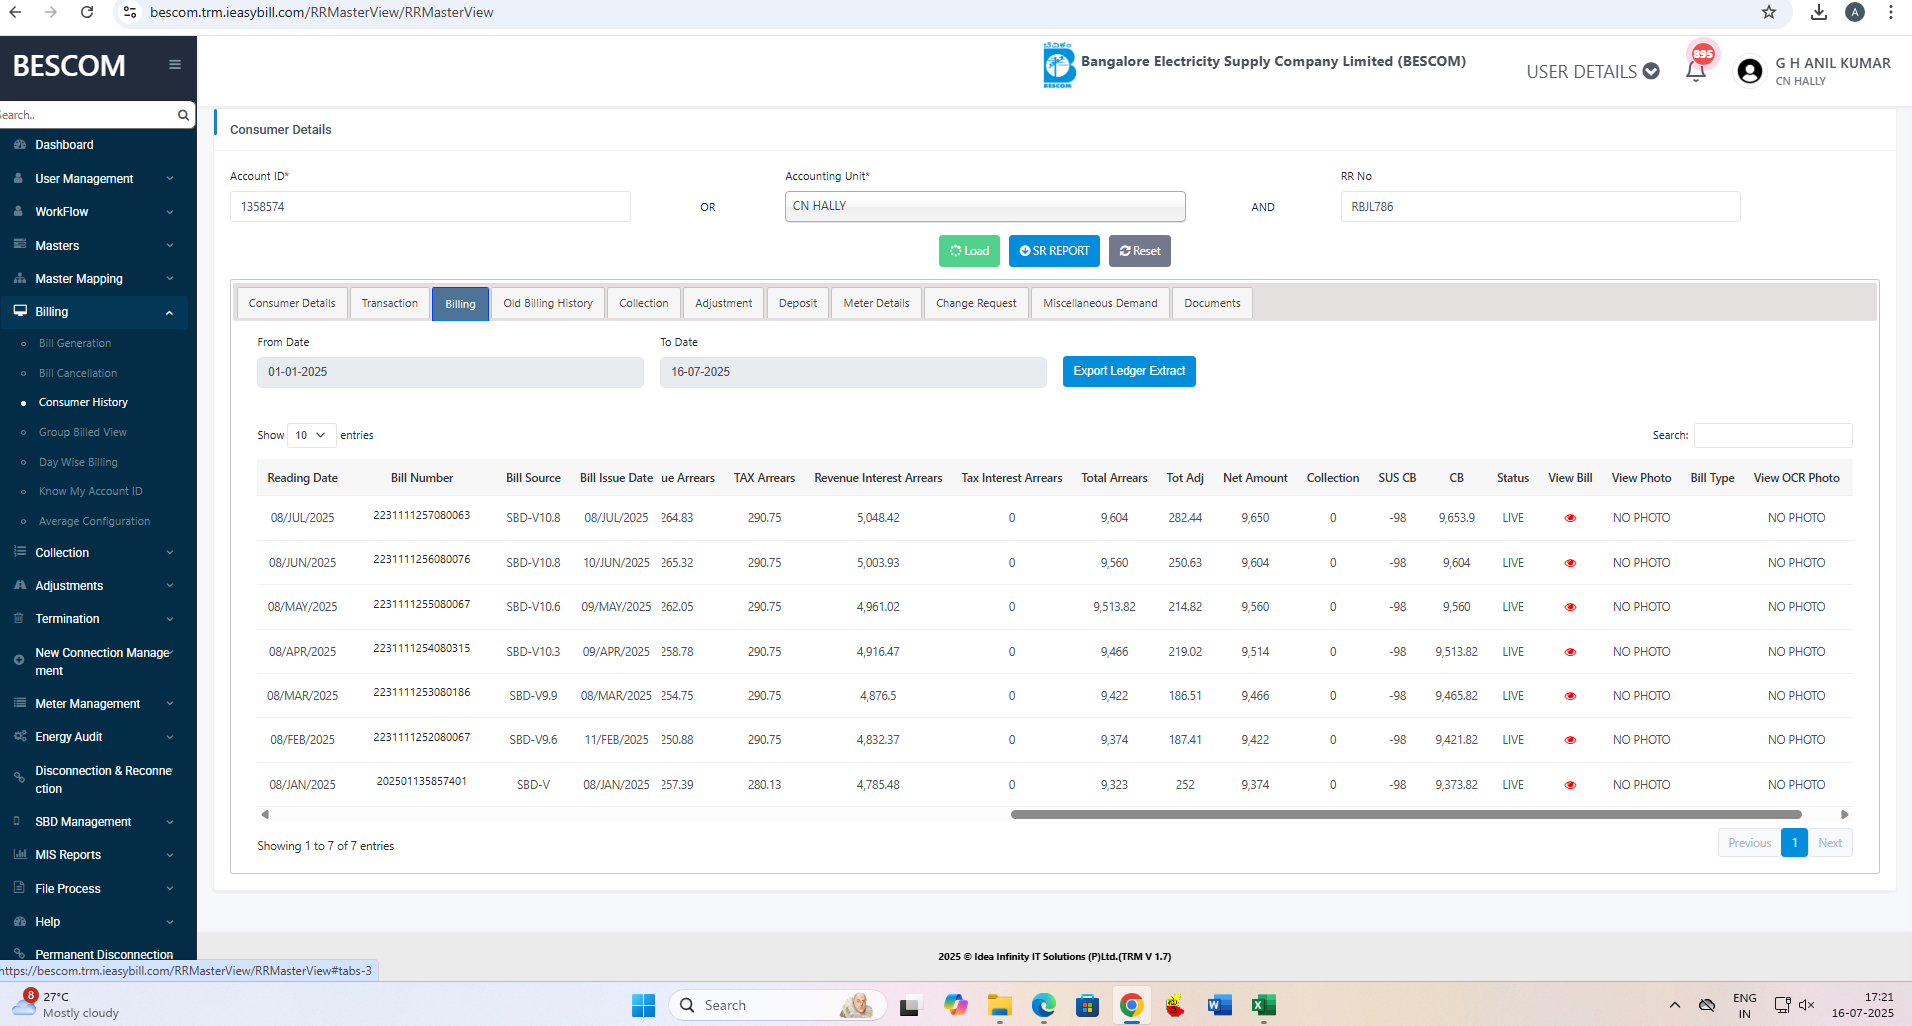The width and height of the screenshot is (1912, 1026).
Task: View bill for 08/MAR/2025 row
Action: [1570, 696]
